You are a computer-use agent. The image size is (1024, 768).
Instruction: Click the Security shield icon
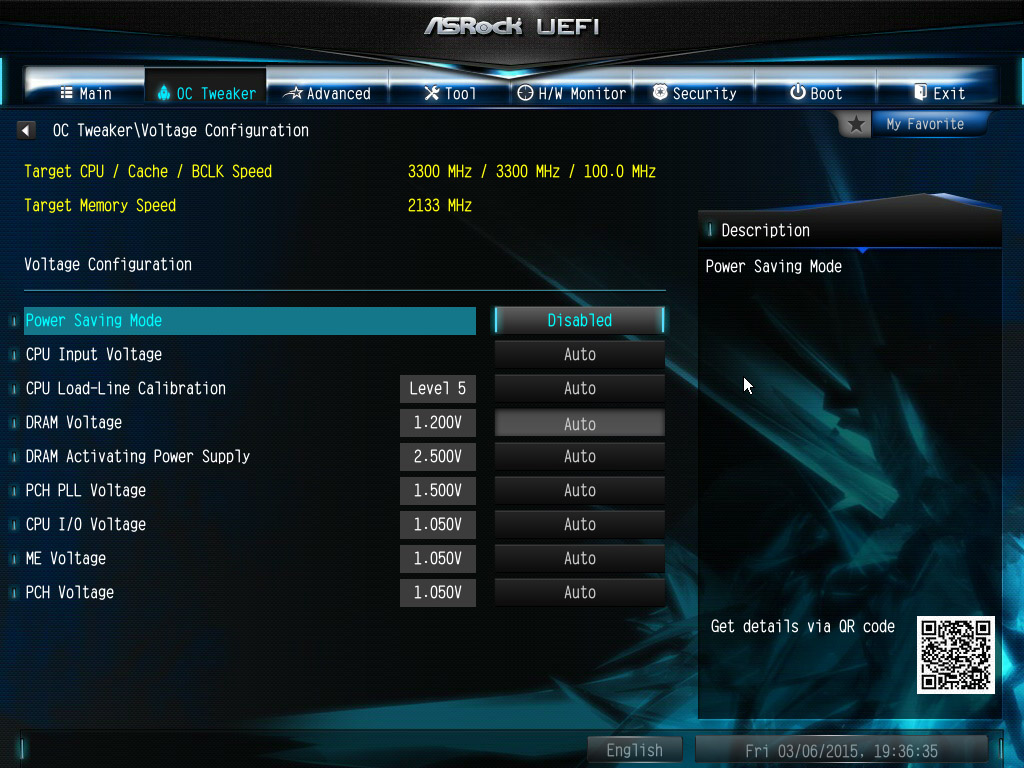click(660, 92)
